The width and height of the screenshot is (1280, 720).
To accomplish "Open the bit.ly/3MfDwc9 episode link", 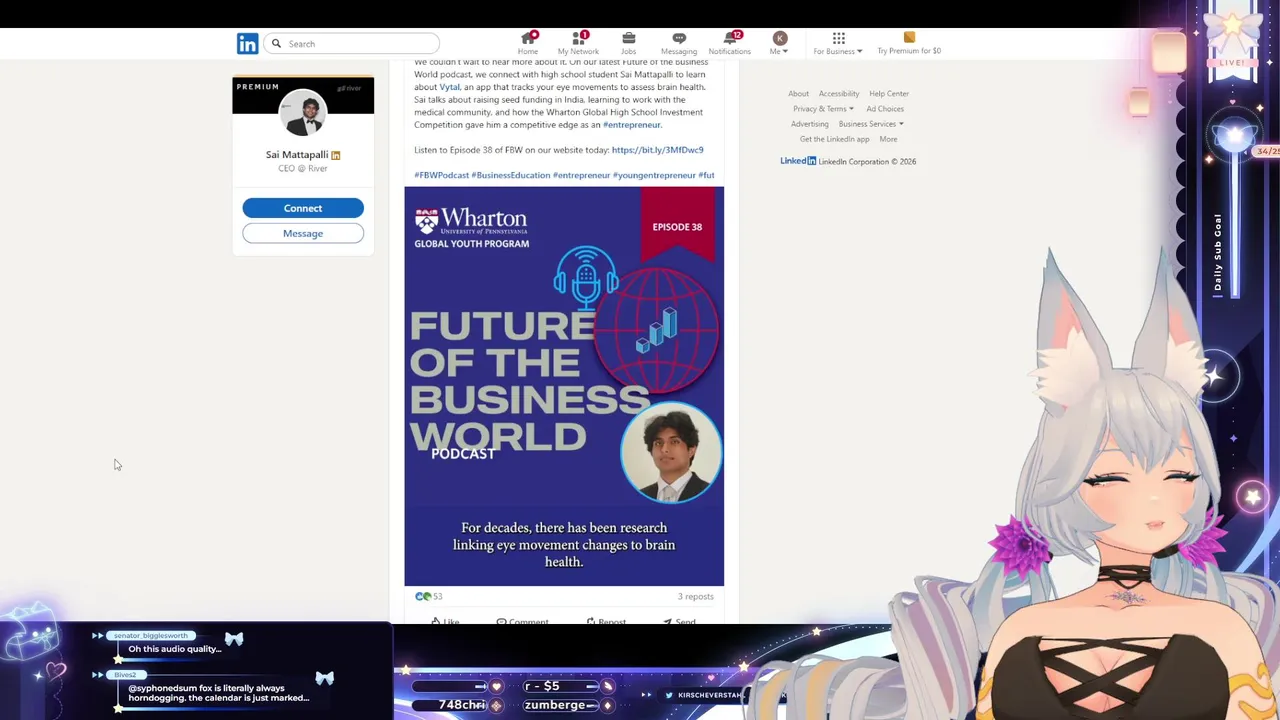I will [657, 150].
